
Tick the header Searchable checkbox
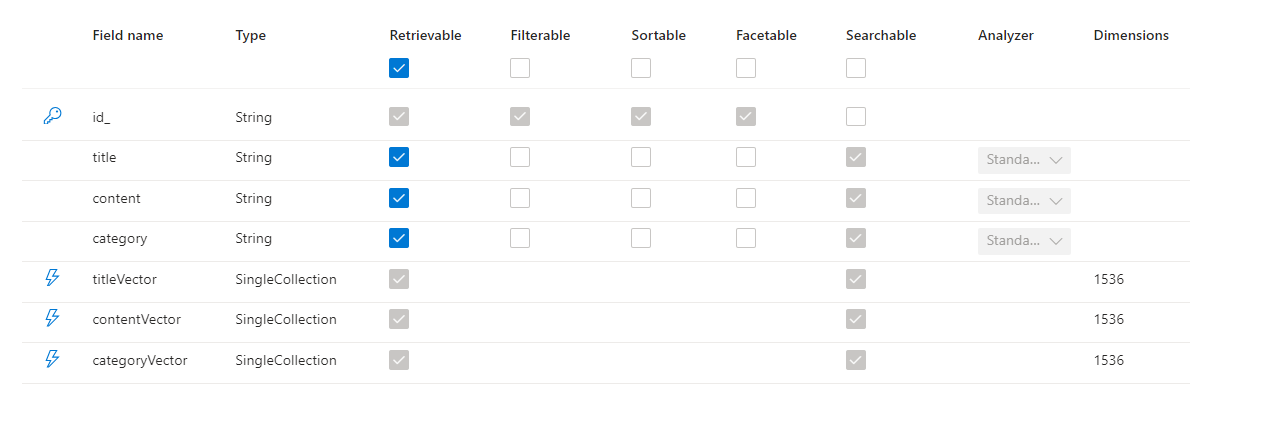tap(856, 68)
